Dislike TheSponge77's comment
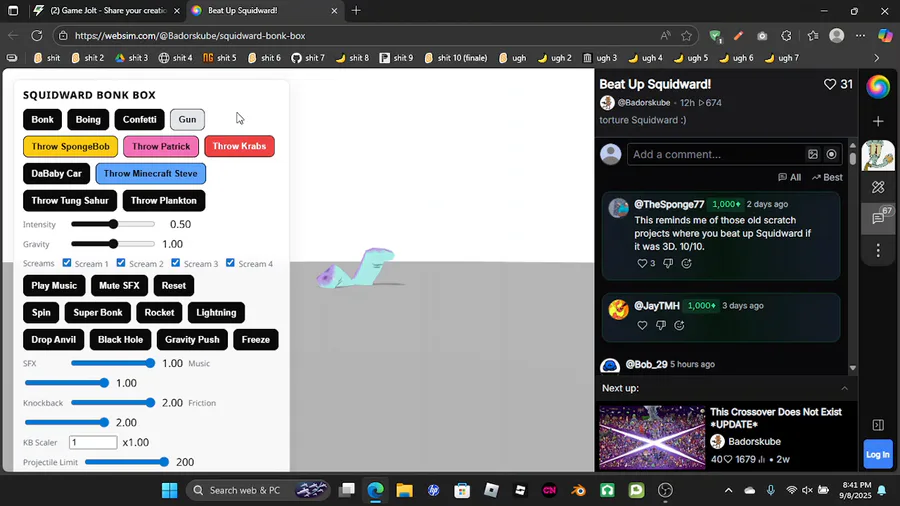900x506 pixels. [668, 263]
